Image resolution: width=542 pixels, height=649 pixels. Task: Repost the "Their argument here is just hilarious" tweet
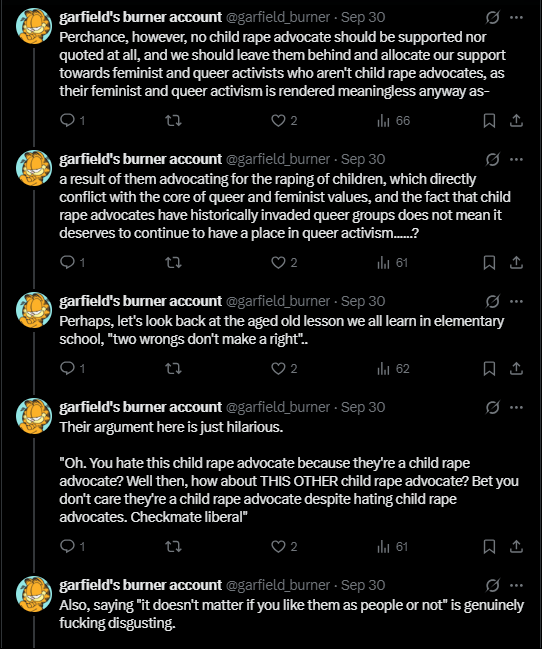point(173,546)
